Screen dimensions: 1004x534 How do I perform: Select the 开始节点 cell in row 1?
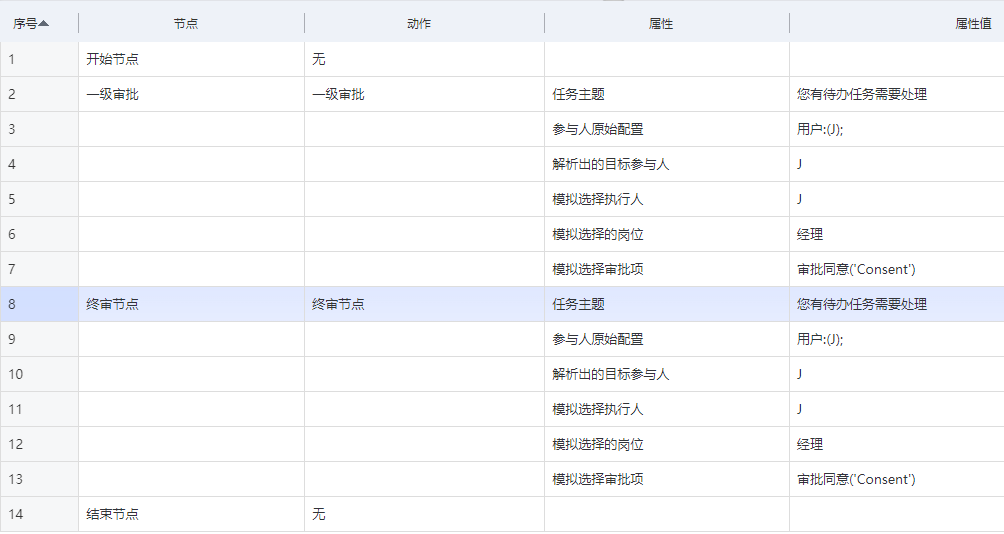(x=113, y=60)
